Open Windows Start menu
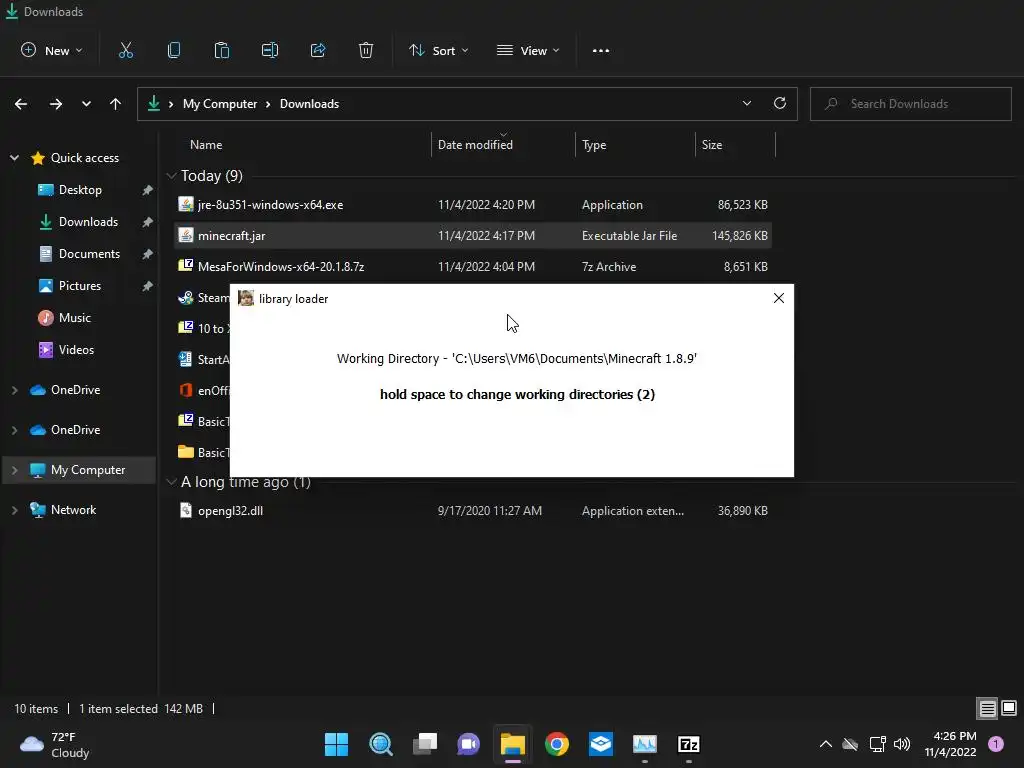The image size is (1024, 768). coord(336,744)
